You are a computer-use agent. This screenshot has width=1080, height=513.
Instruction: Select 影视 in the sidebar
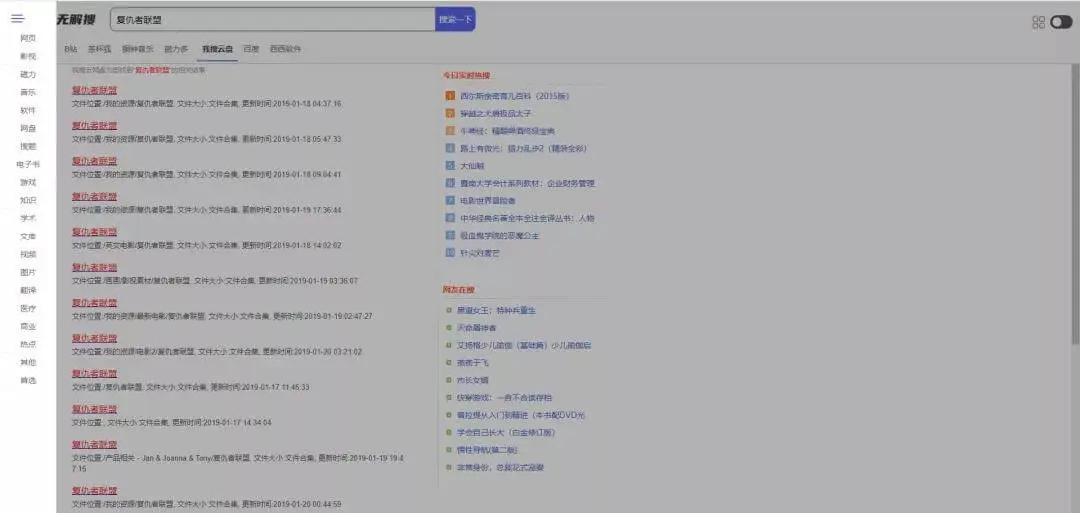point(28,56)
